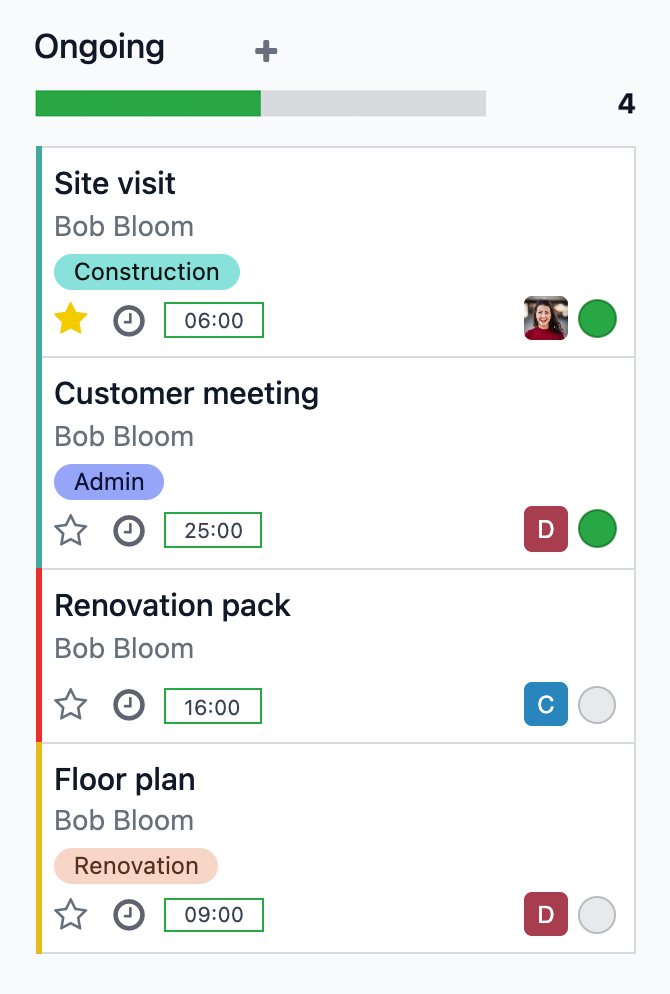The width and height of the screenshot is (670, 994).
Task: Click the clock icon on Floor plan
Action: click(x=129, y=914)
